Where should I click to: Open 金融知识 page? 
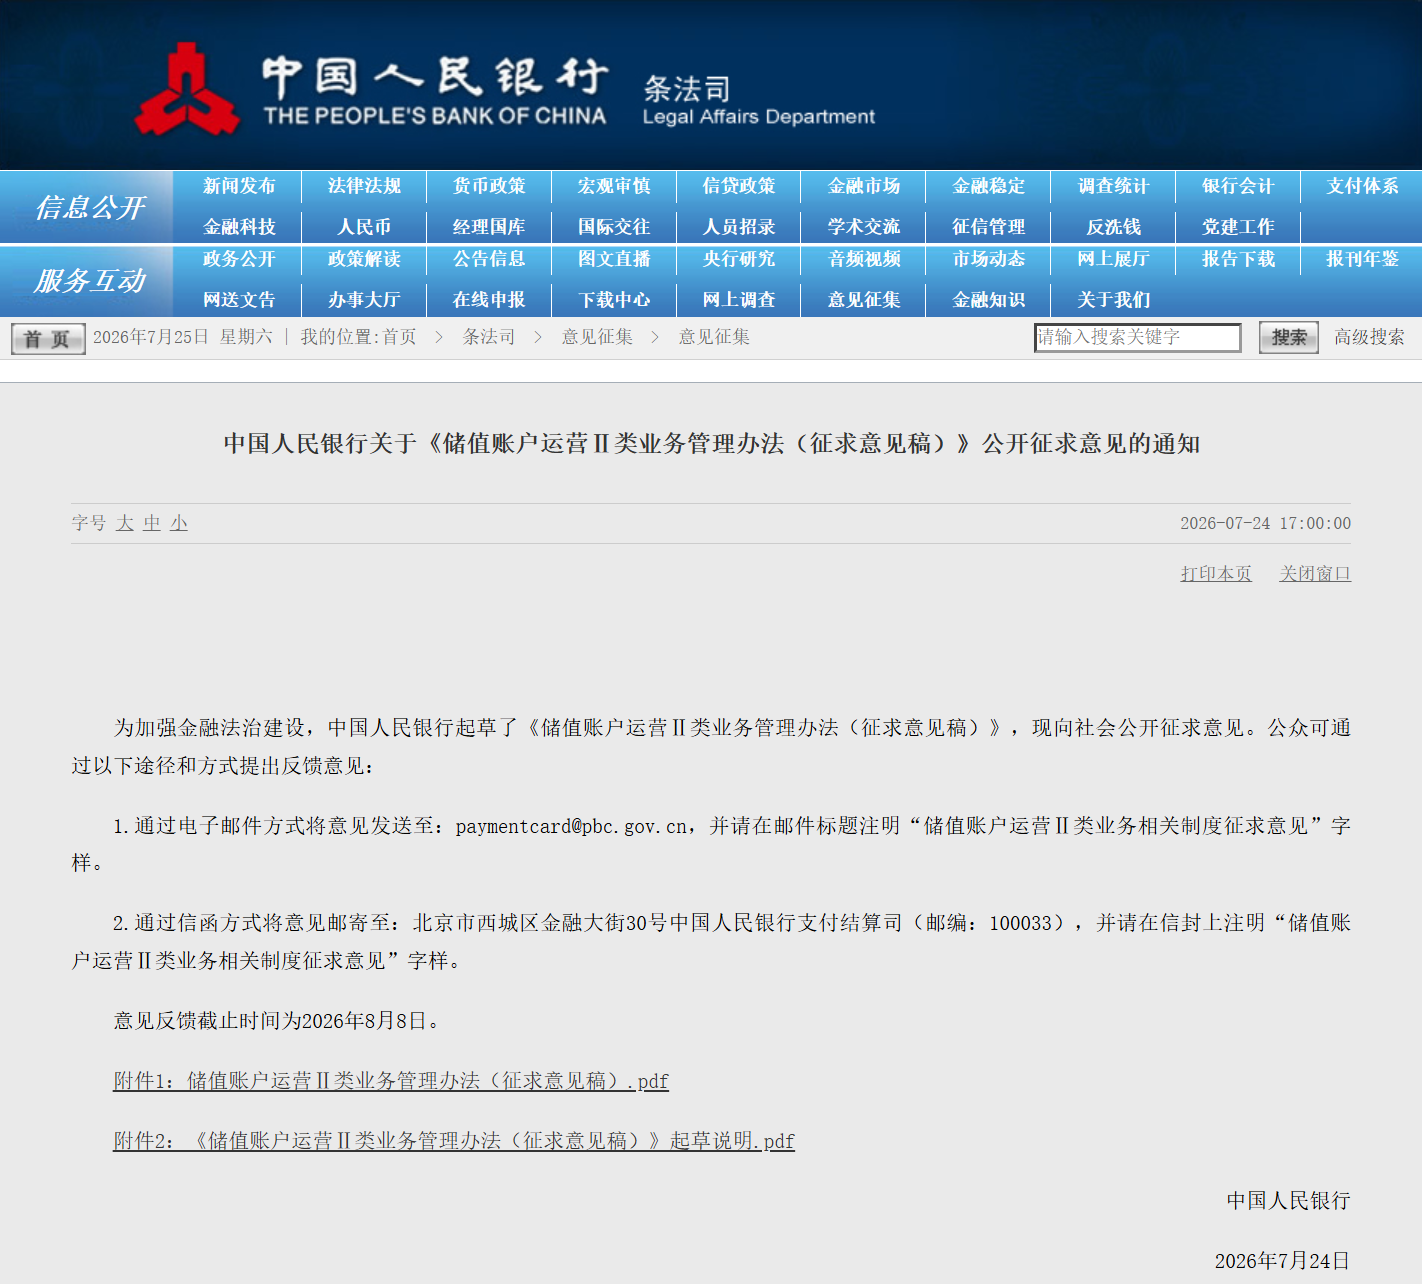pos(989,300)
